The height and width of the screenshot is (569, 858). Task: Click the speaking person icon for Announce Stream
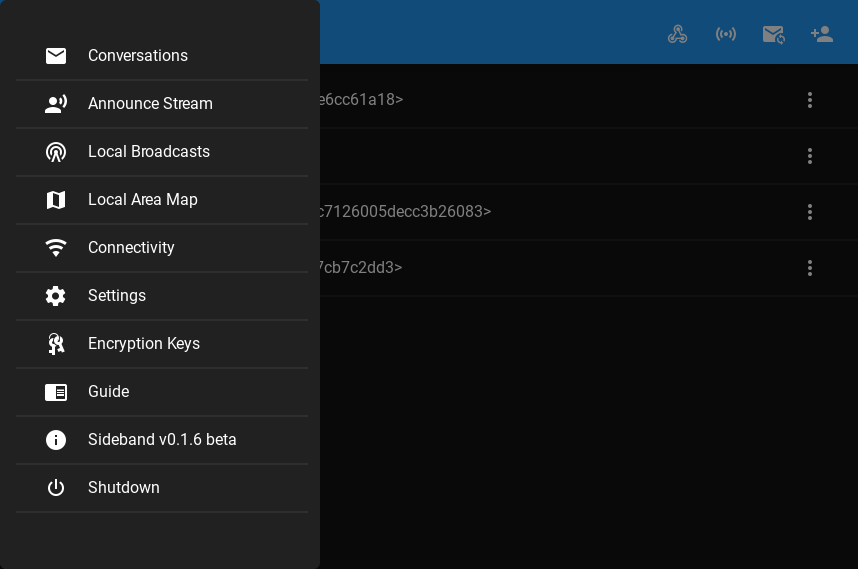click(x=56, y=104)
